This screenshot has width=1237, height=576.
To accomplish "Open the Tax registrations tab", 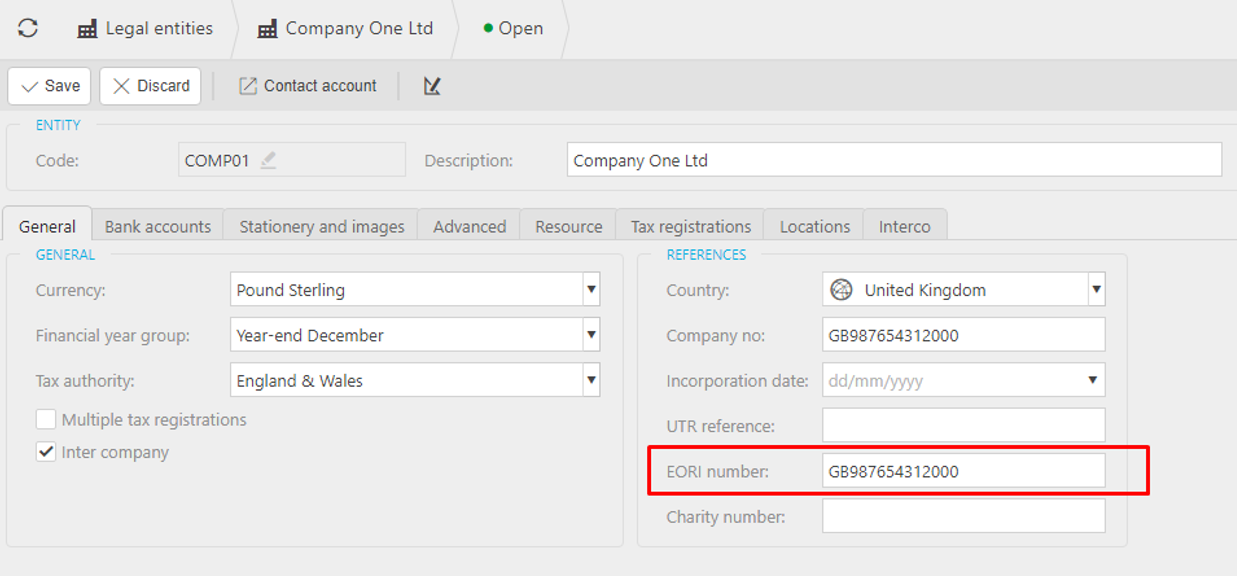I will tap(690, 226).
